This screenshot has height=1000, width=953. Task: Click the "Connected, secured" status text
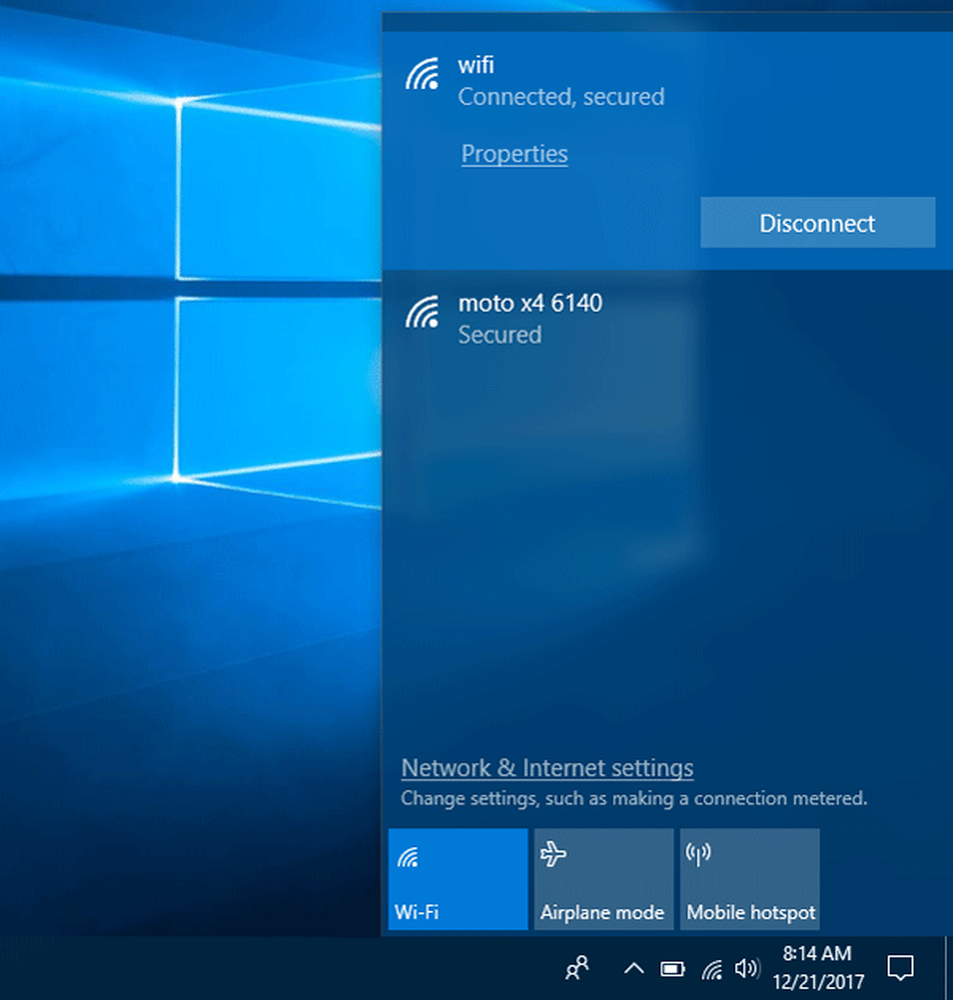tap(561, 97)
